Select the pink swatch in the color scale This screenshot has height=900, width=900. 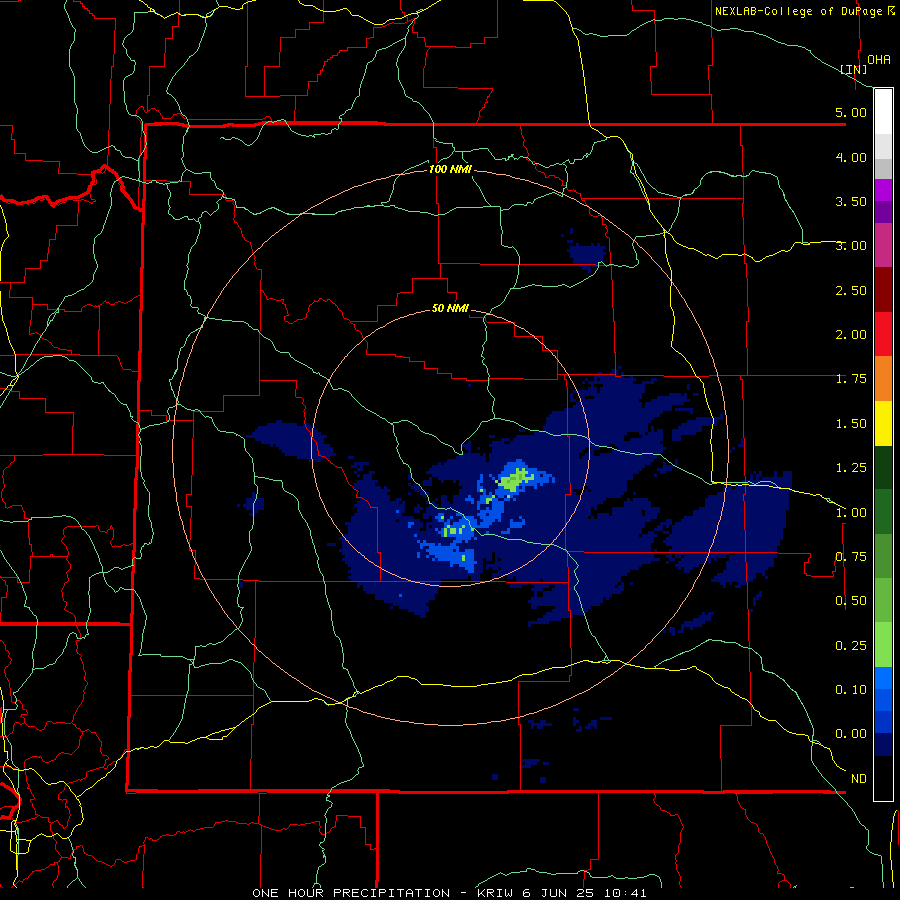[x=883, y=245]
